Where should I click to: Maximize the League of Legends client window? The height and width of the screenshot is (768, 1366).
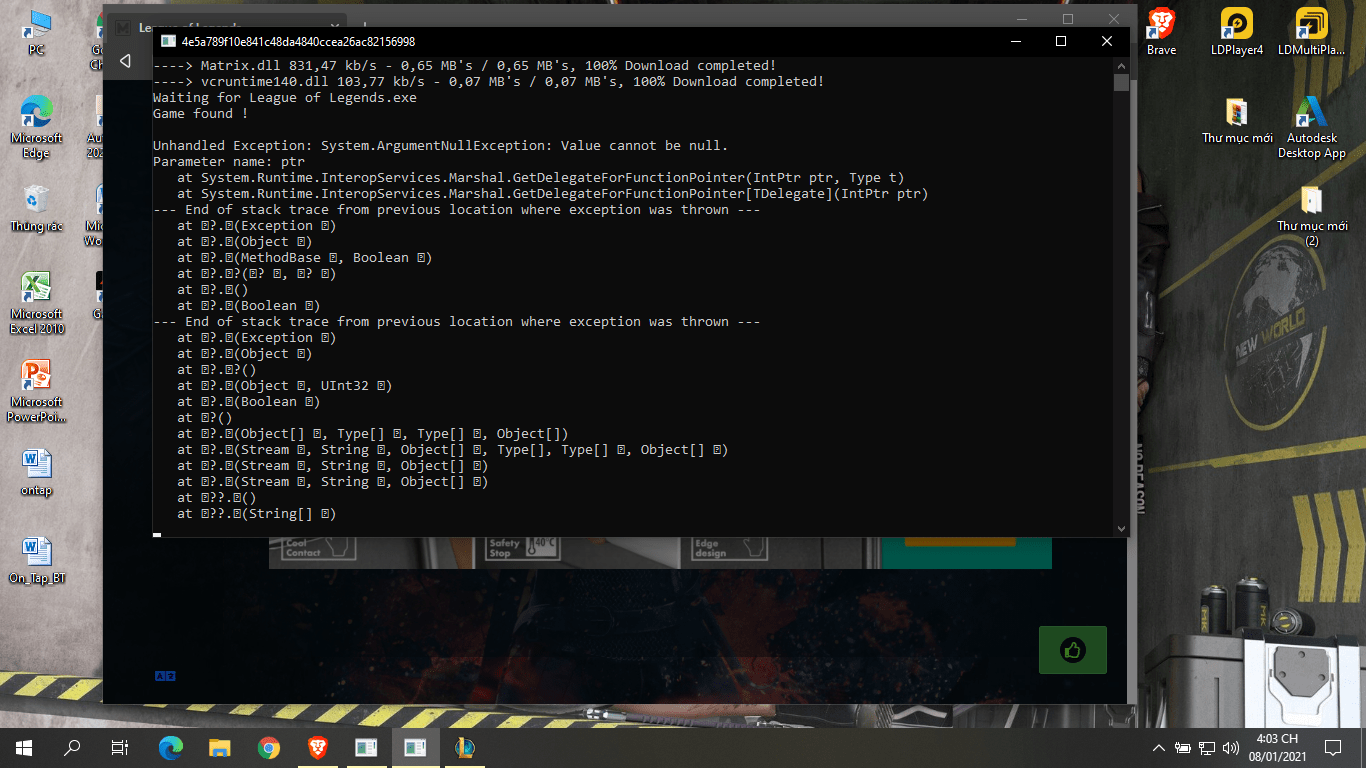[1068, 19]
